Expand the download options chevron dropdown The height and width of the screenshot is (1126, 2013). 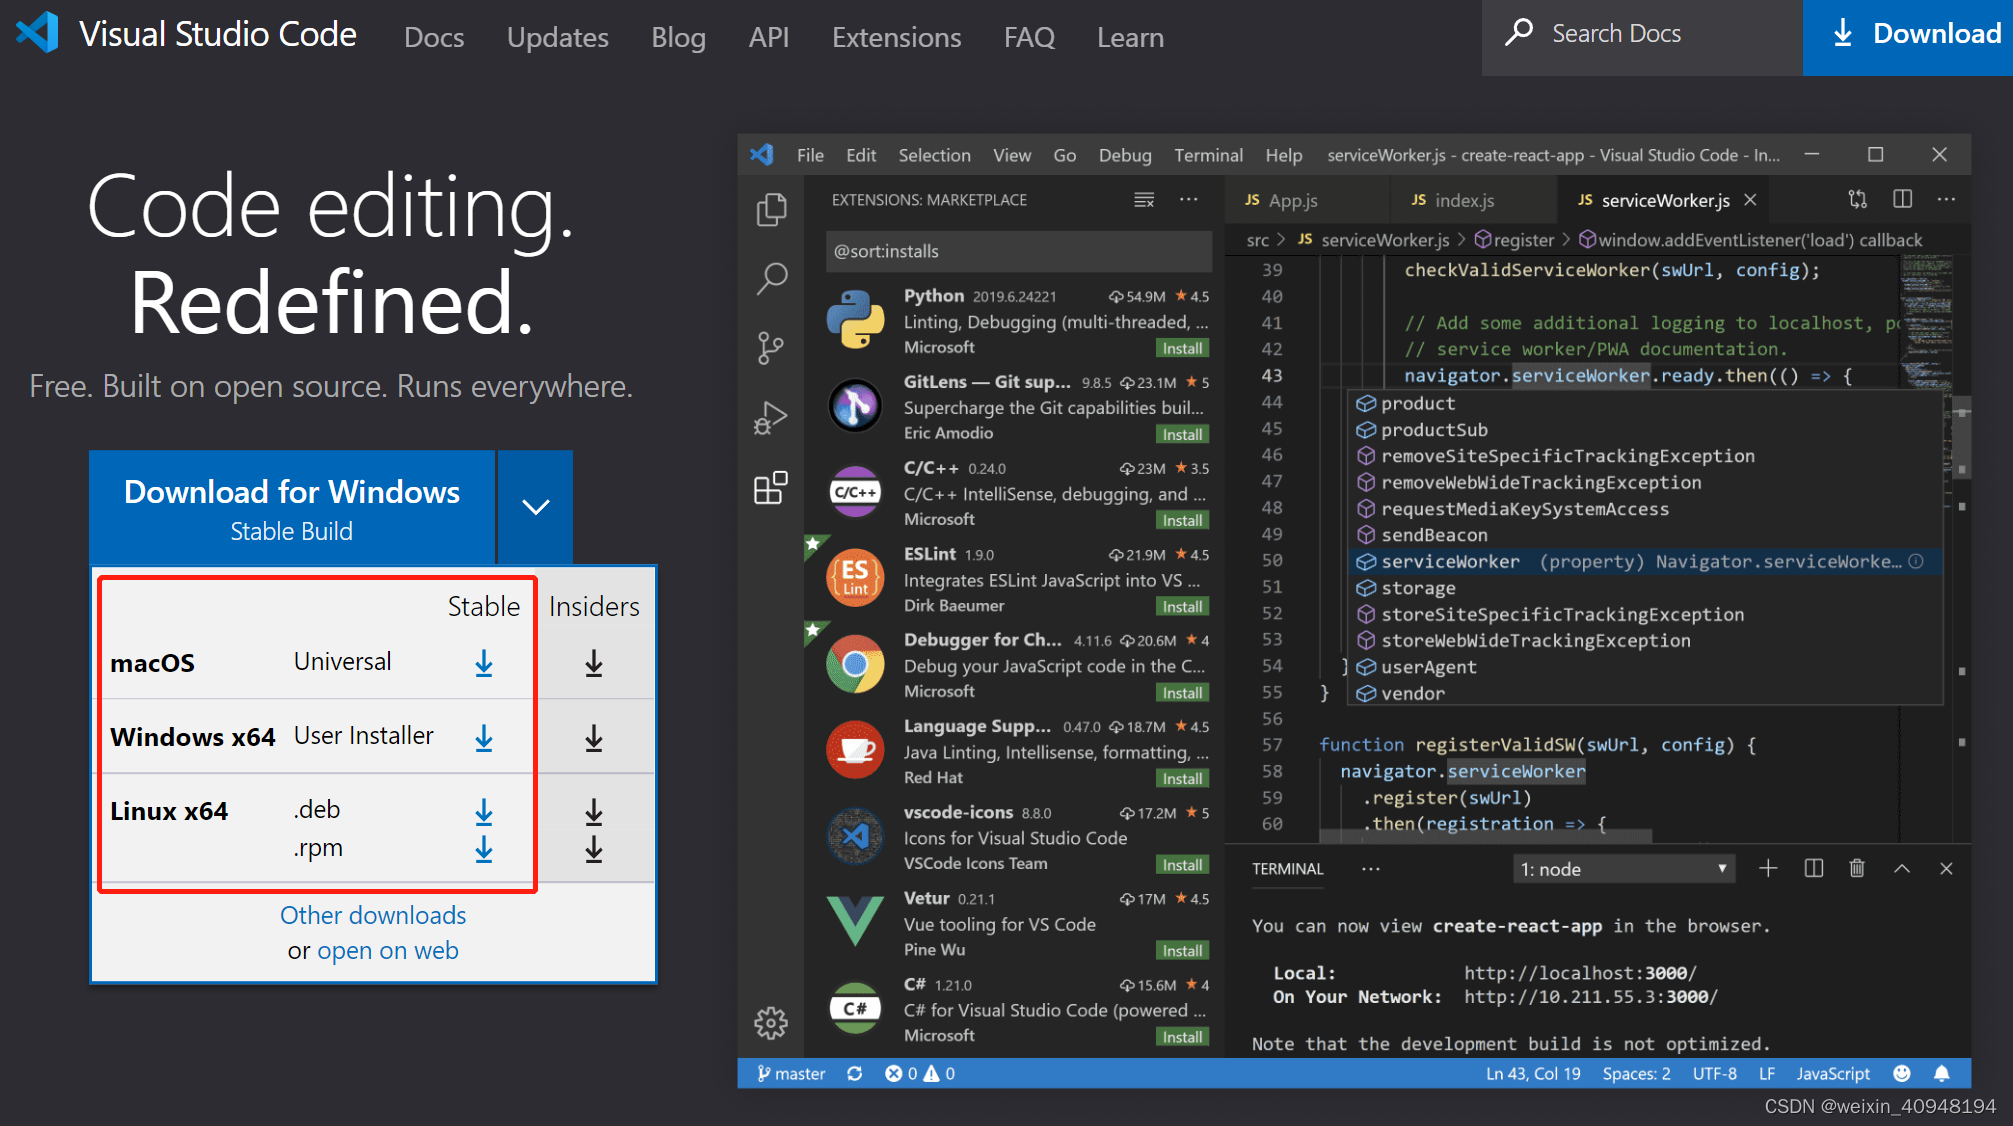pos(536,507)
